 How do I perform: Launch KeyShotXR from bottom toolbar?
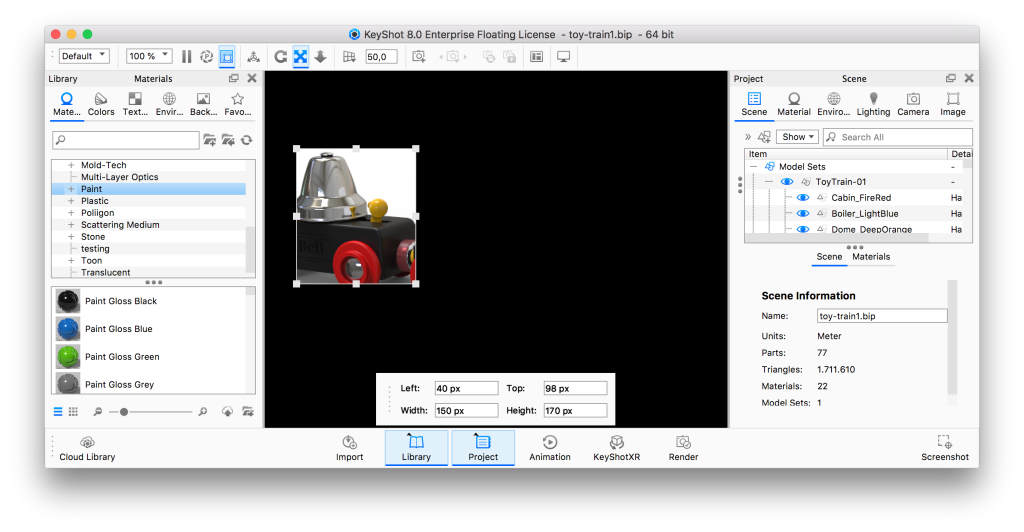click(x=617, y=447)
